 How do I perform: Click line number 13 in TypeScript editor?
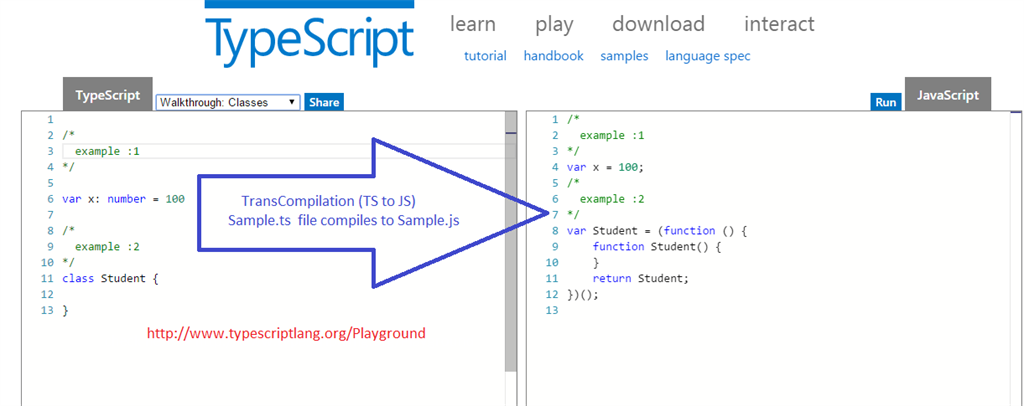pos(47,310)
